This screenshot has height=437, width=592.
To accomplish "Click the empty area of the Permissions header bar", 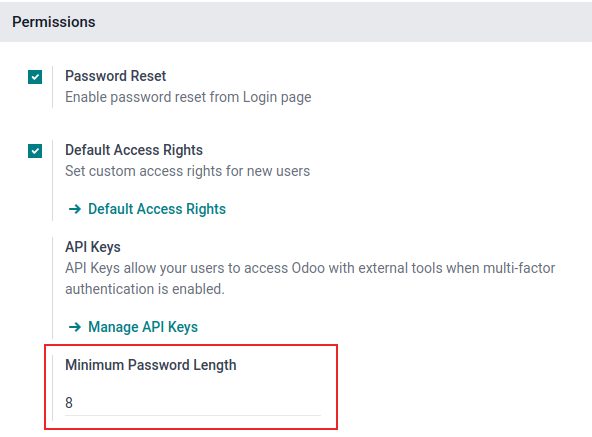I will pyautogui.click(x=340, y=22).
